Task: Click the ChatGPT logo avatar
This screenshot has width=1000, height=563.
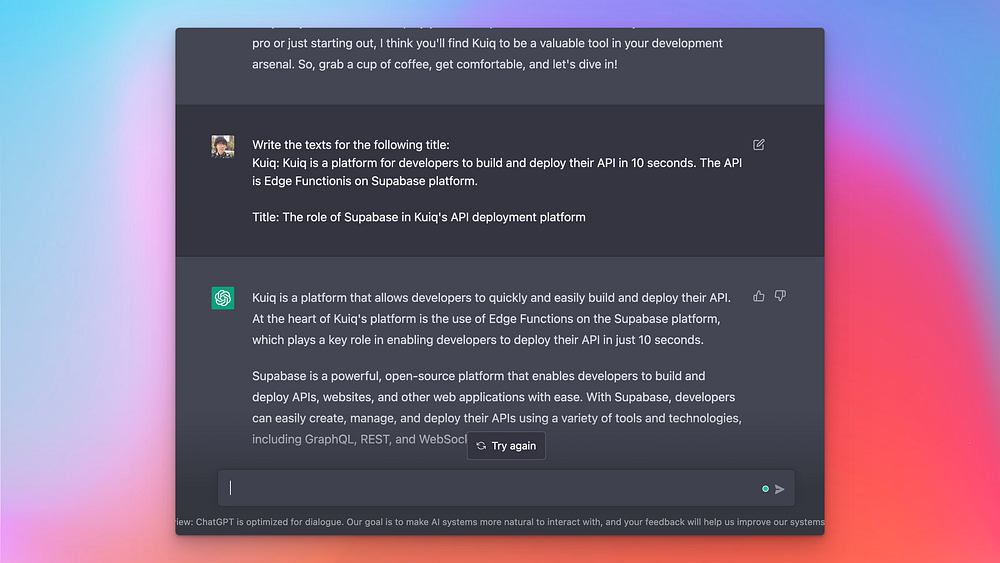Action: click(x=223, y=298)
